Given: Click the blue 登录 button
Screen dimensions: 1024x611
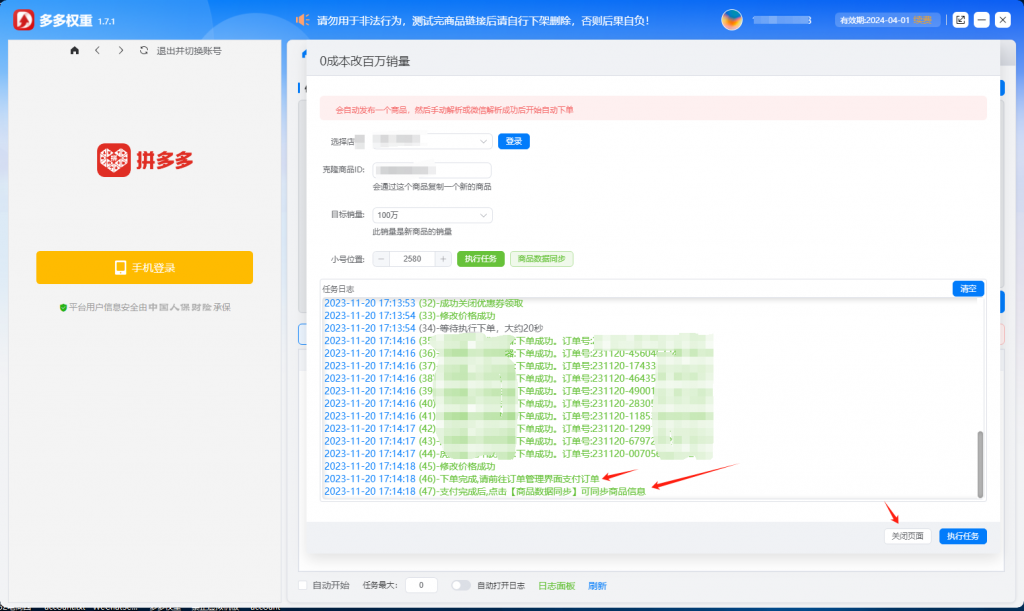Looking at the screenshot, I should [x=513, y=141].
